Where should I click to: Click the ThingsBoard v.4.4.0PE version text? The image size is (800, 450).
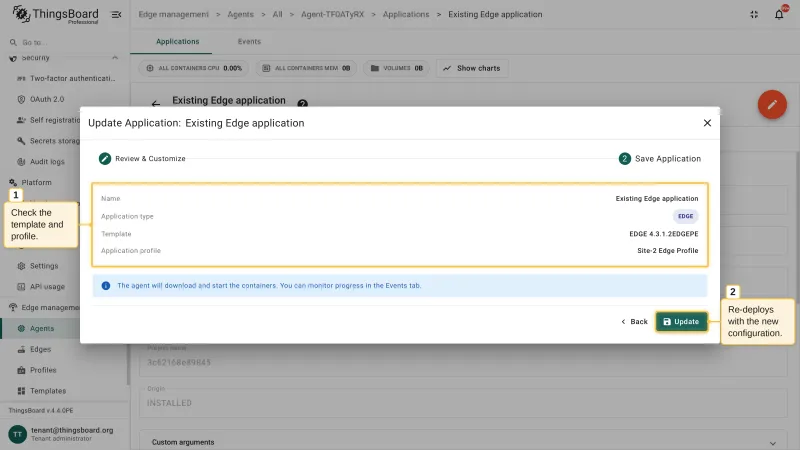pos(41,411)
